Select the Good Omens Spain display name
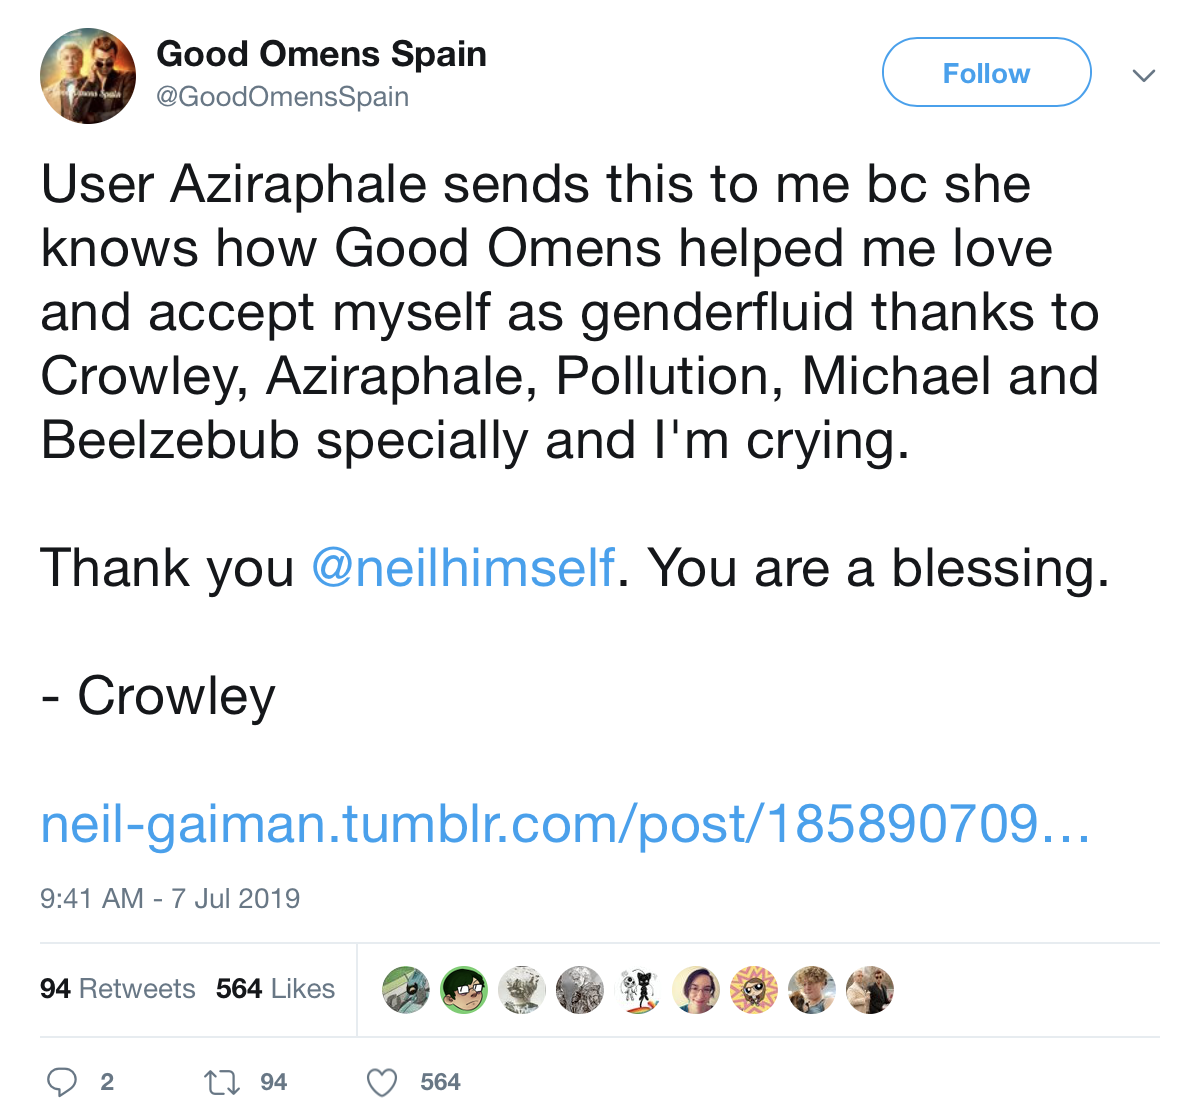 point(321,54)
